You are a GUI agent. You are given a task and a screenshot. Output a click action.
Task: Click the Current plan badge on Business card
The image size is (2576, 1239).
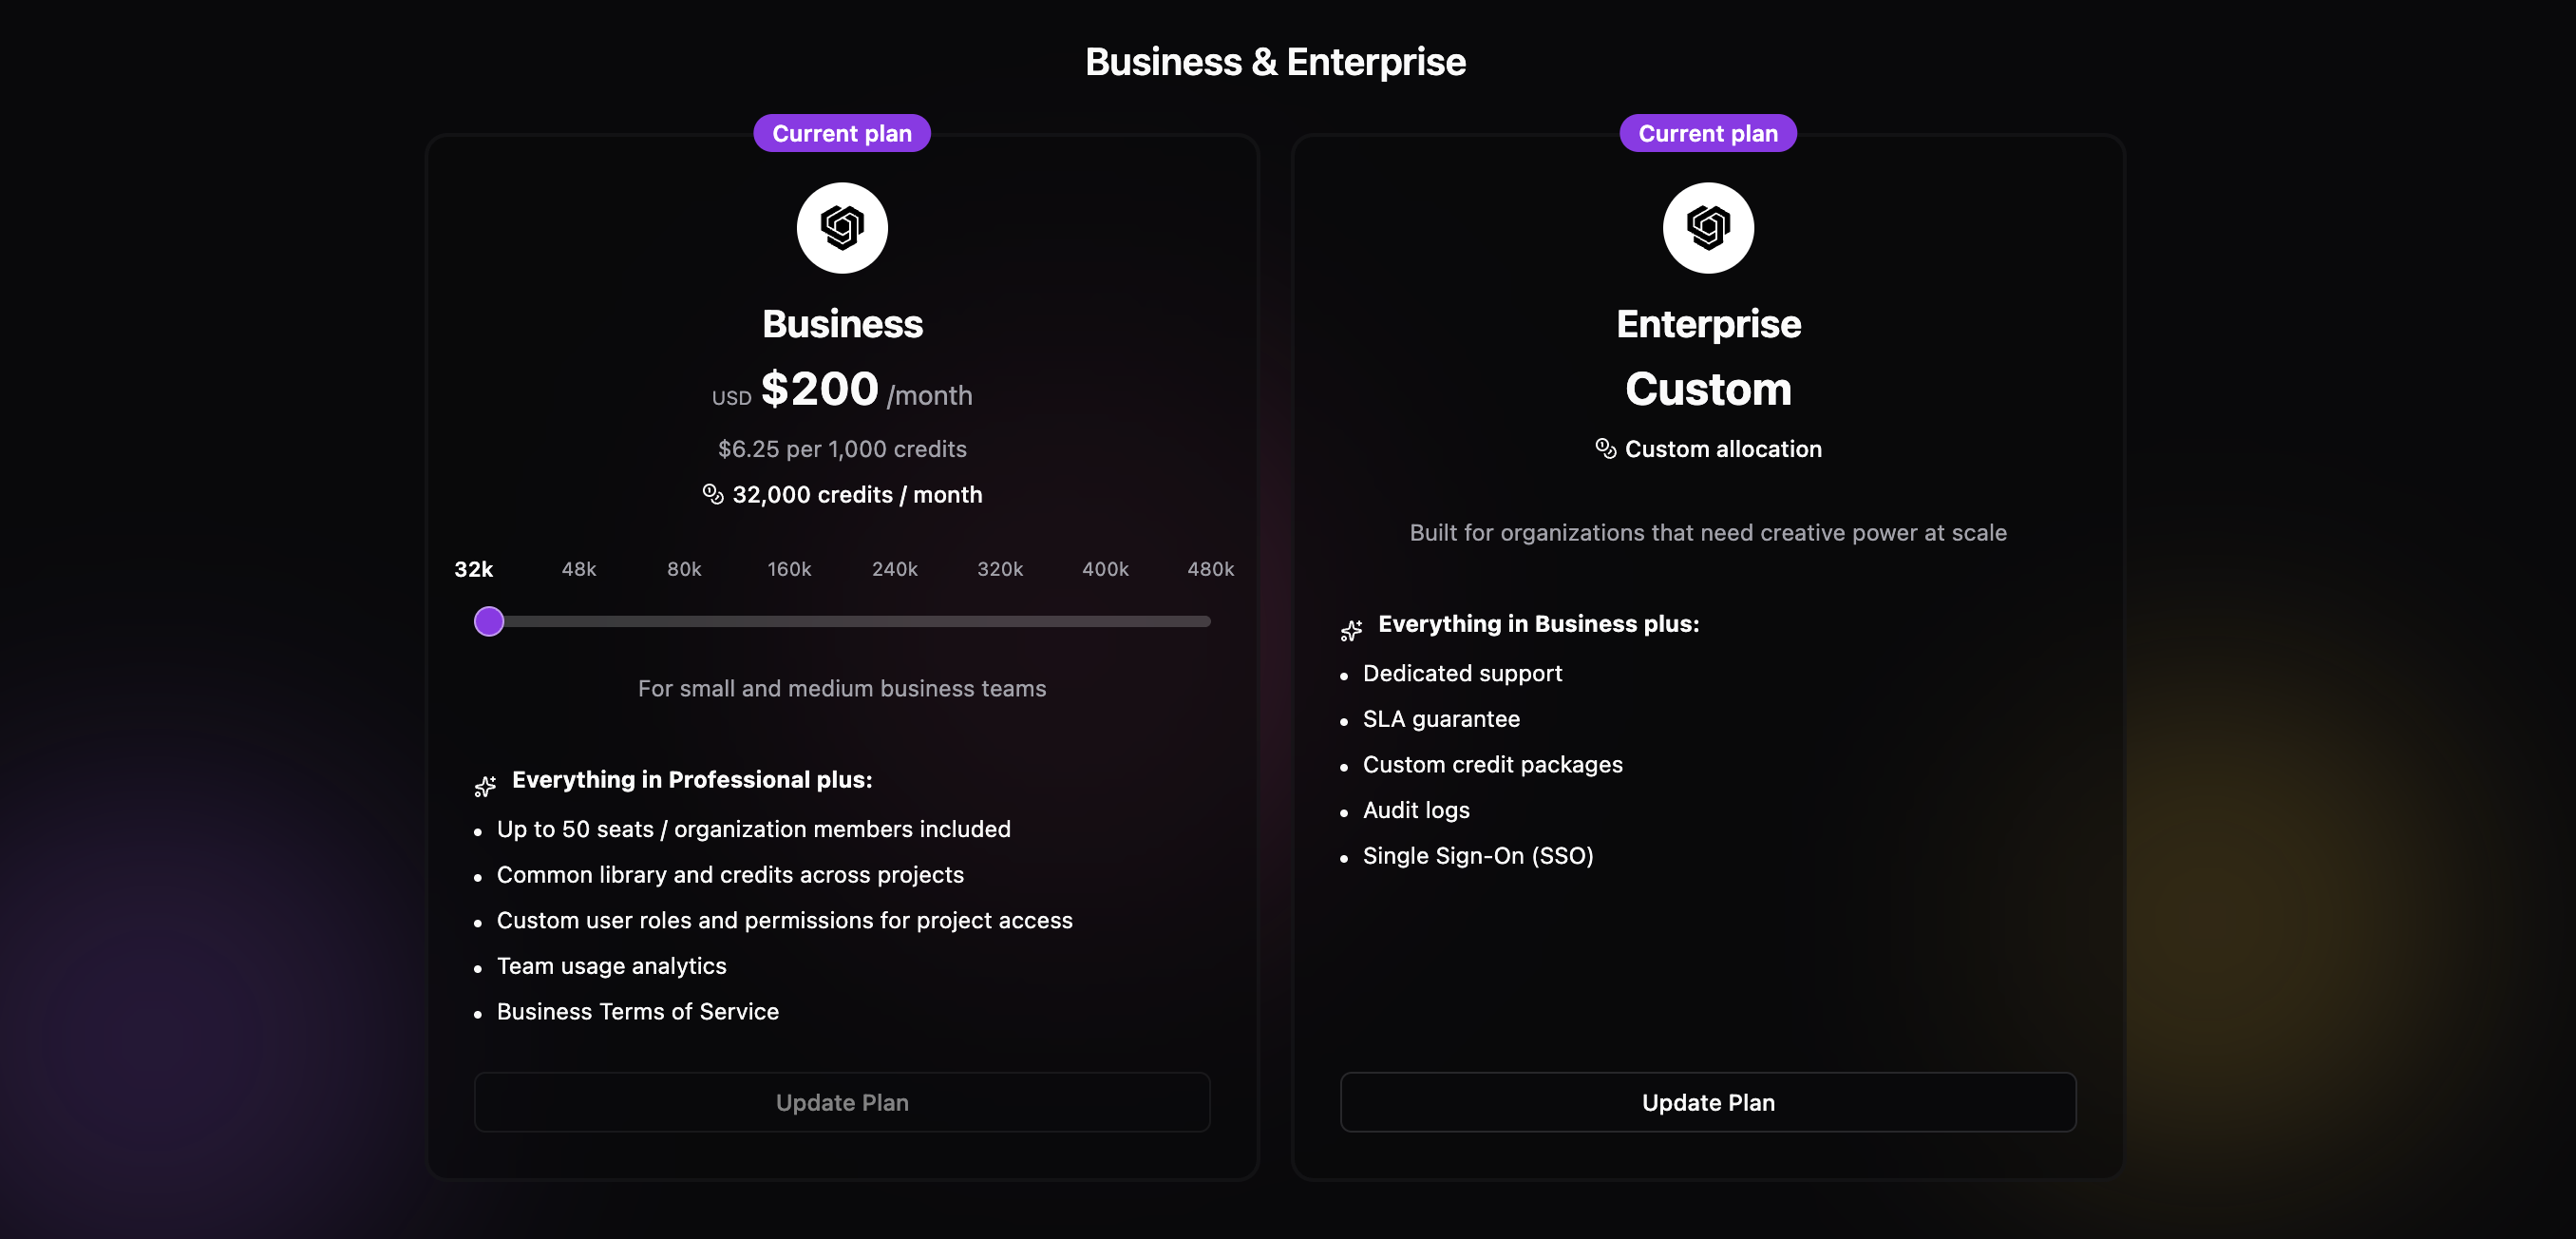[x=841, y=132]
